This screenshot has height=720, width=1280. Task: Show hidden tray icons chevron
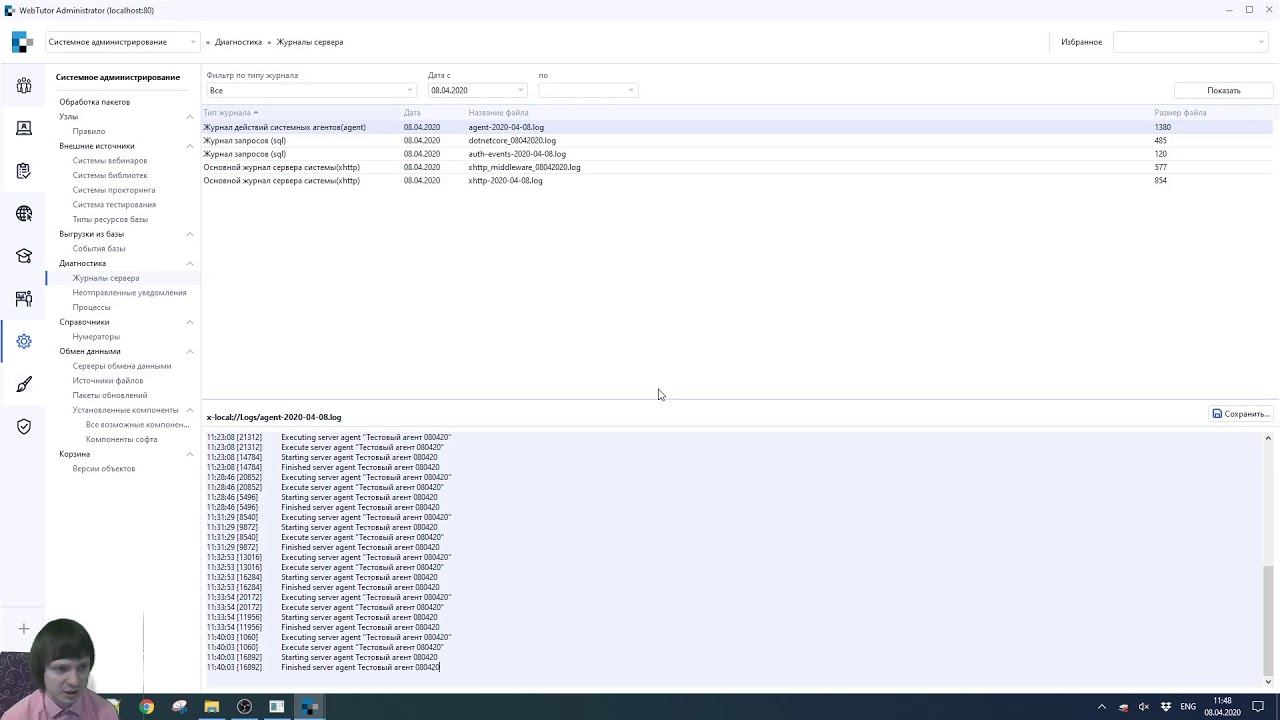[1102, 707]
